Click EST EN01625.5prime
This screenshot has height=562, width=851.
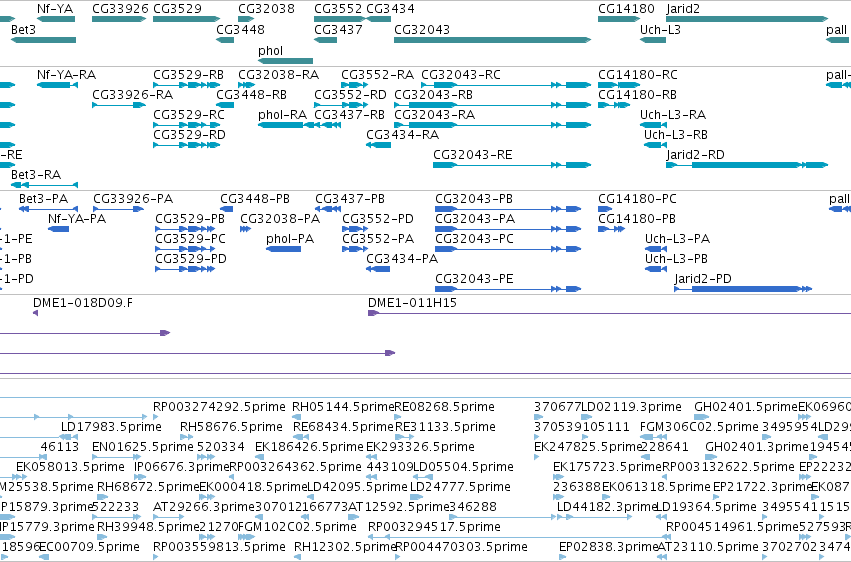pos(143,447)
